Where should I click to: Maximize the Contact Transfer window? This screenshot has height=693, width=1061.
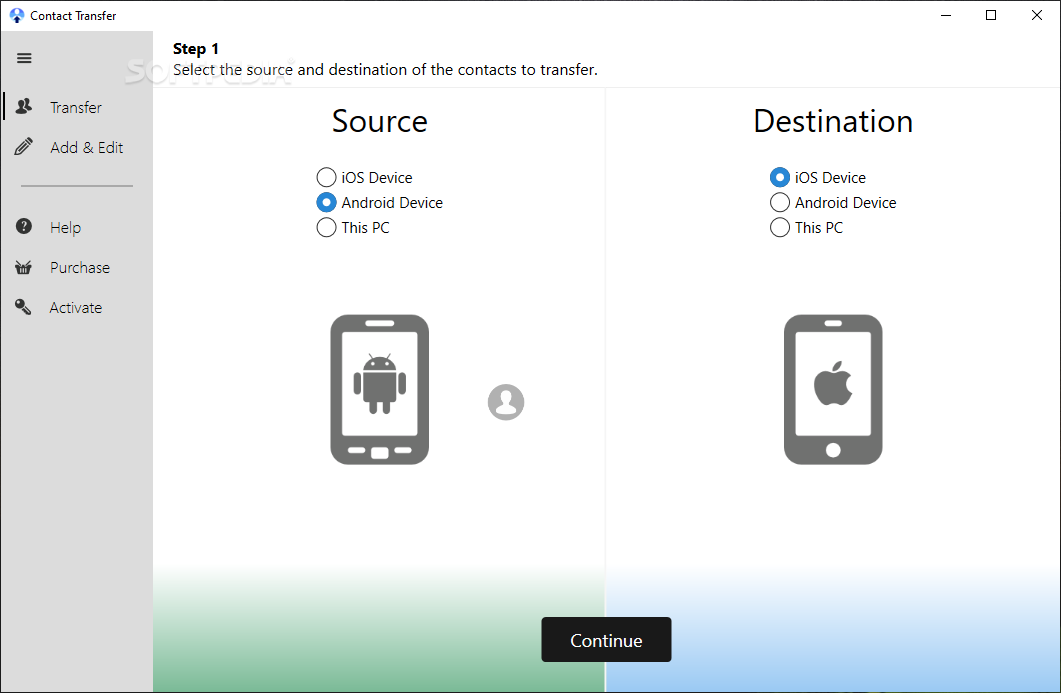991,15
